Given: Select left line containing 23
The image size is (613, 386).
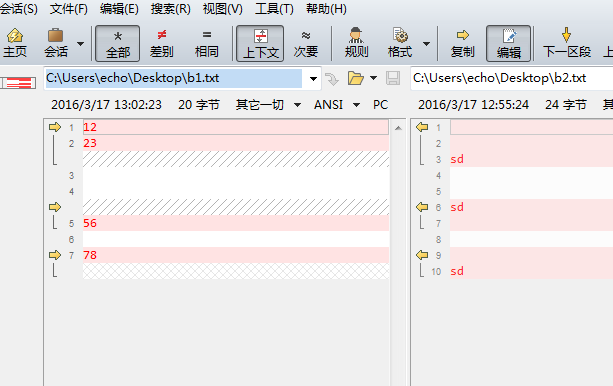Looking at the screenshot, I should [236, 143].
